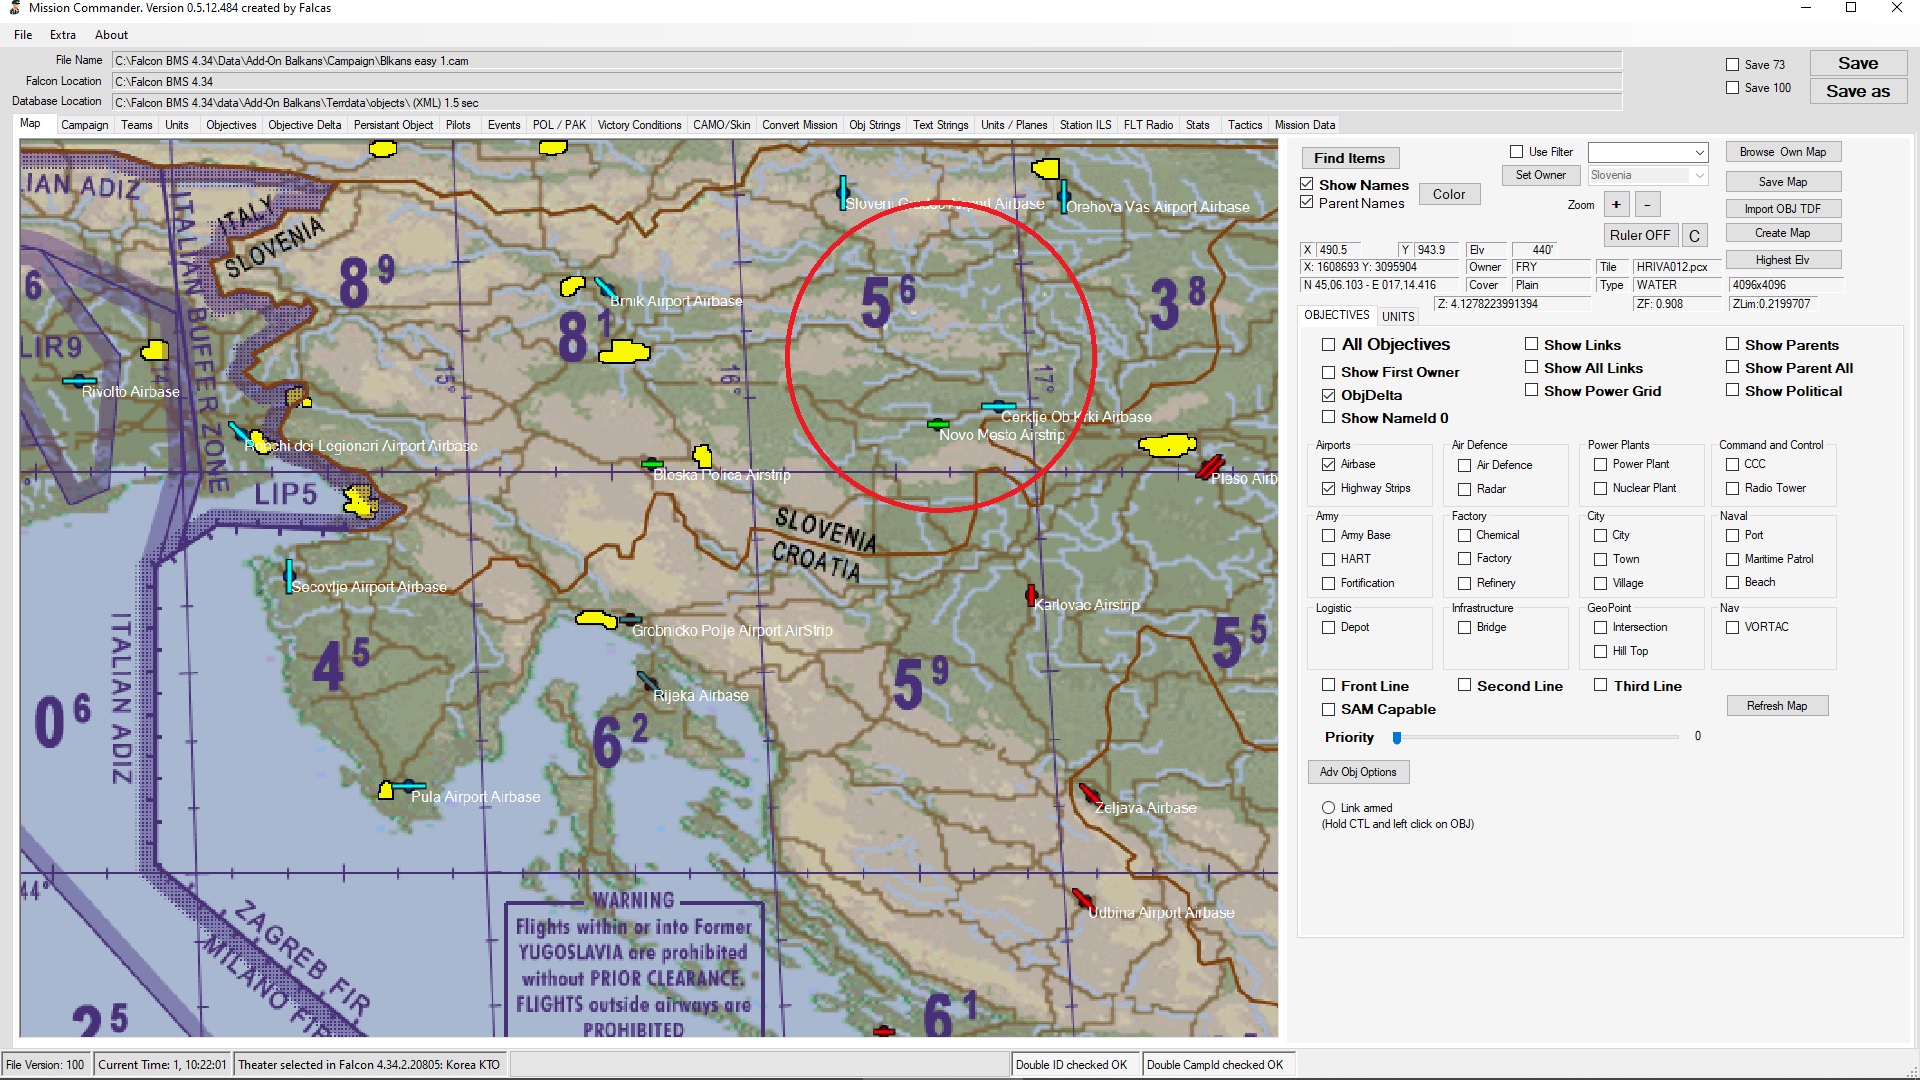Switch to the Victory Conditions tab
This screenshot has width=1920, height=1080.
639,125
